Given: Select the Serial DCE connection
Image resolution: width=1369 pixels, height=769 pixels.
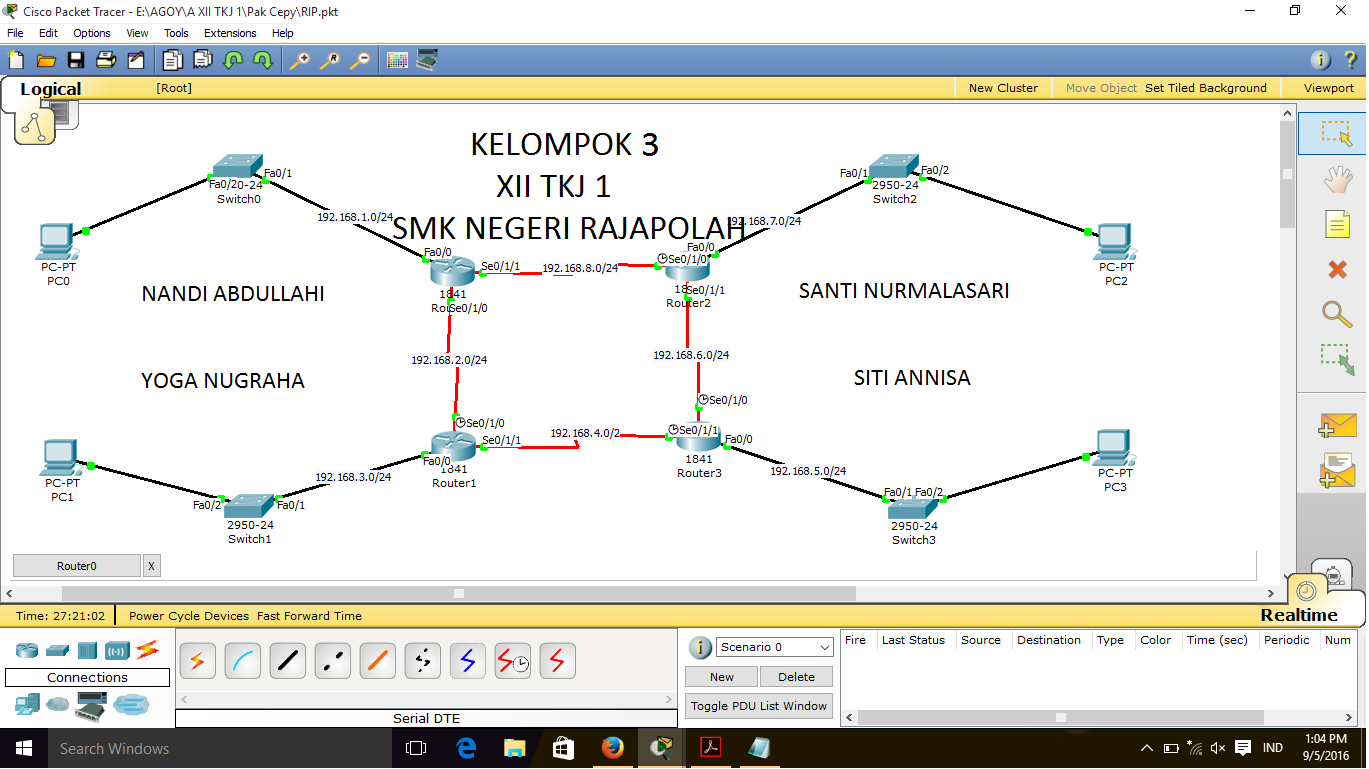Looking at the screenshot, I should pos(512,661).
